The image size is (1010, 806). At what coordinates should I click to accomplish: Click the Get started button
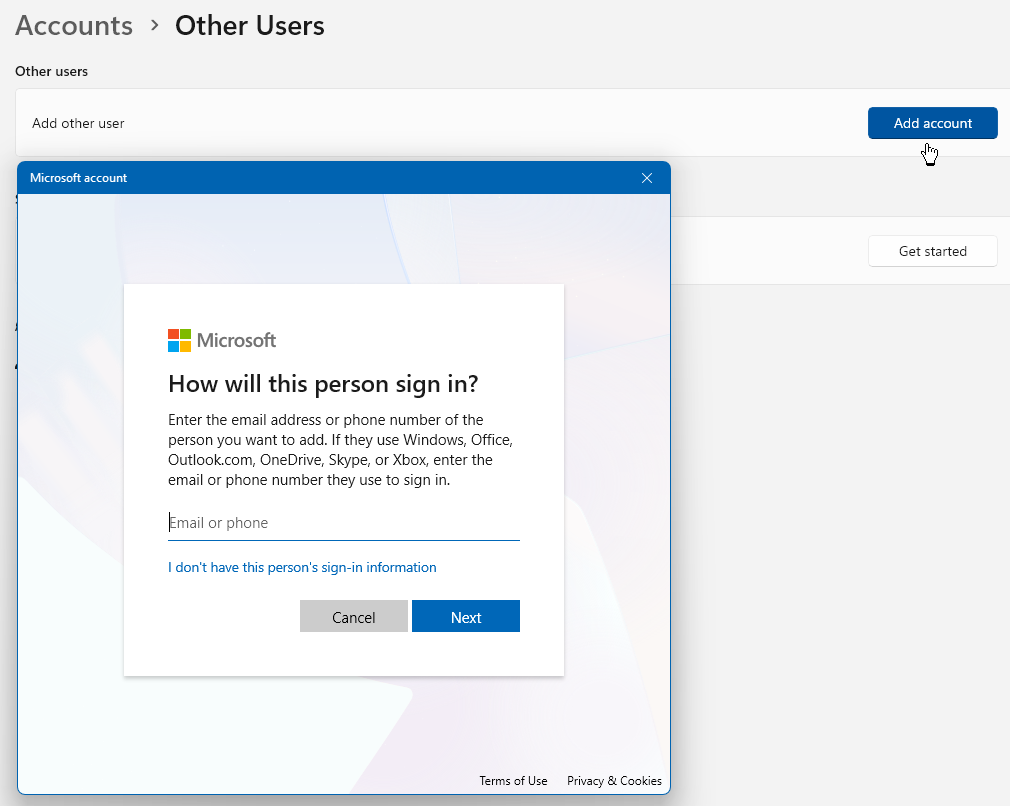932,251
